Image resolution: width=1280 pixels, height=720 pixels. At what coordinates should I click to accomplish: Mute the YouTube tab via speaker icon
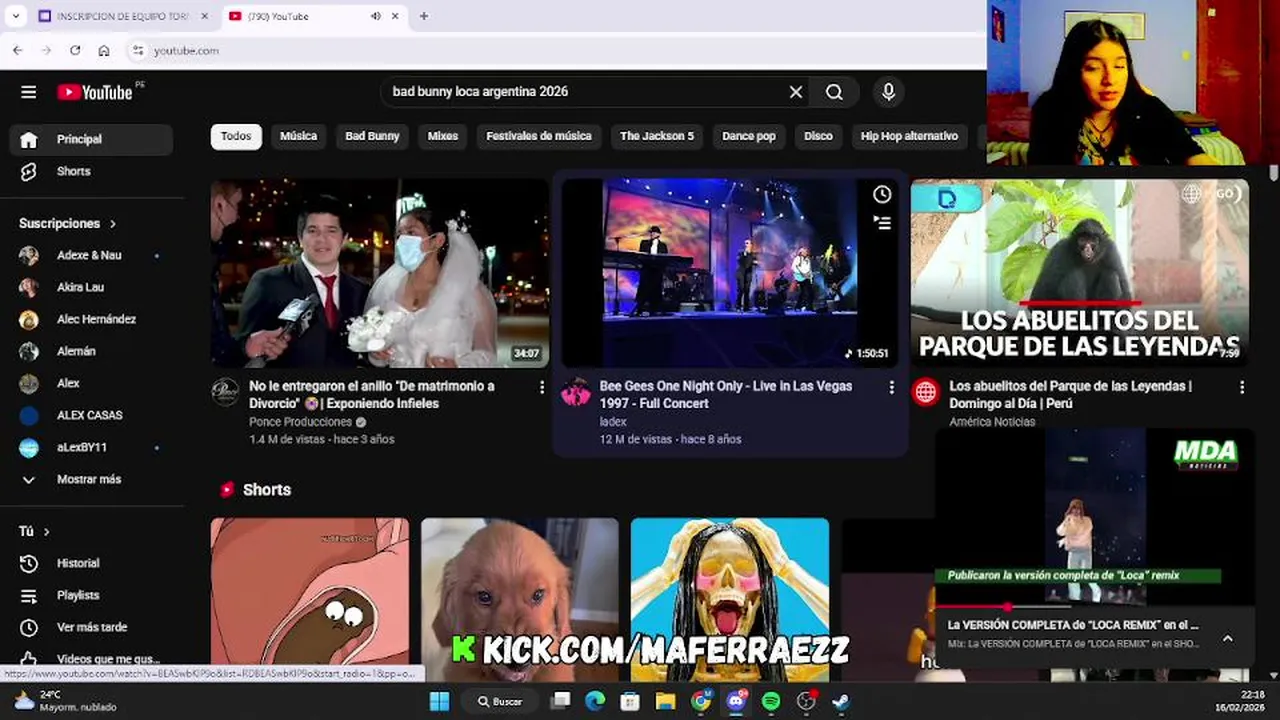point(376,16)
